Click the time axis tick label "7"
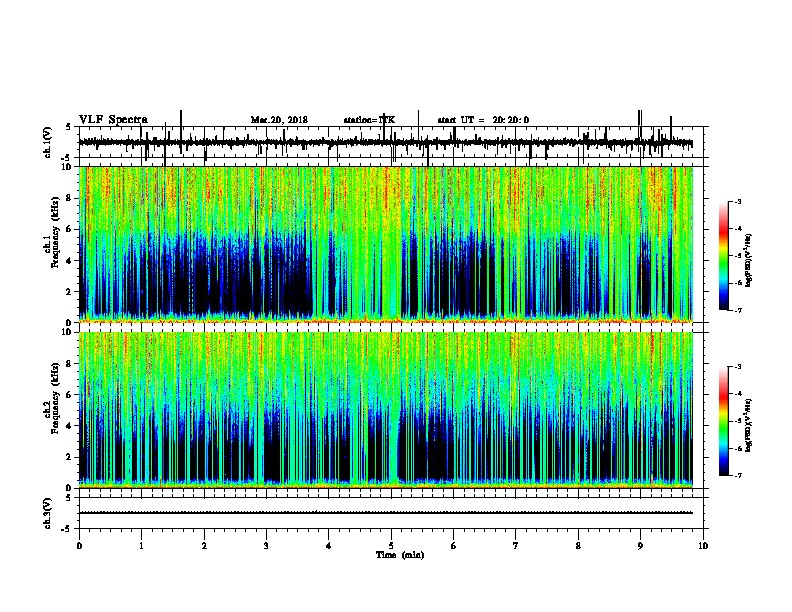The height and width of the screenshot is (612, 792). pos(516,546)
